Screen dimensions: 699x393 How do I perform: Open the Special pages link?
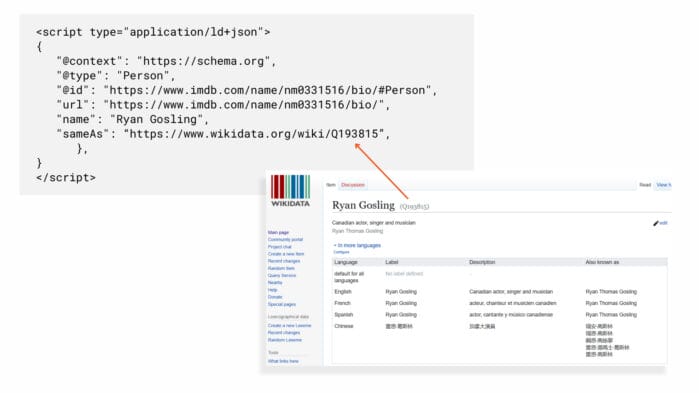click(x=282, y=304)
